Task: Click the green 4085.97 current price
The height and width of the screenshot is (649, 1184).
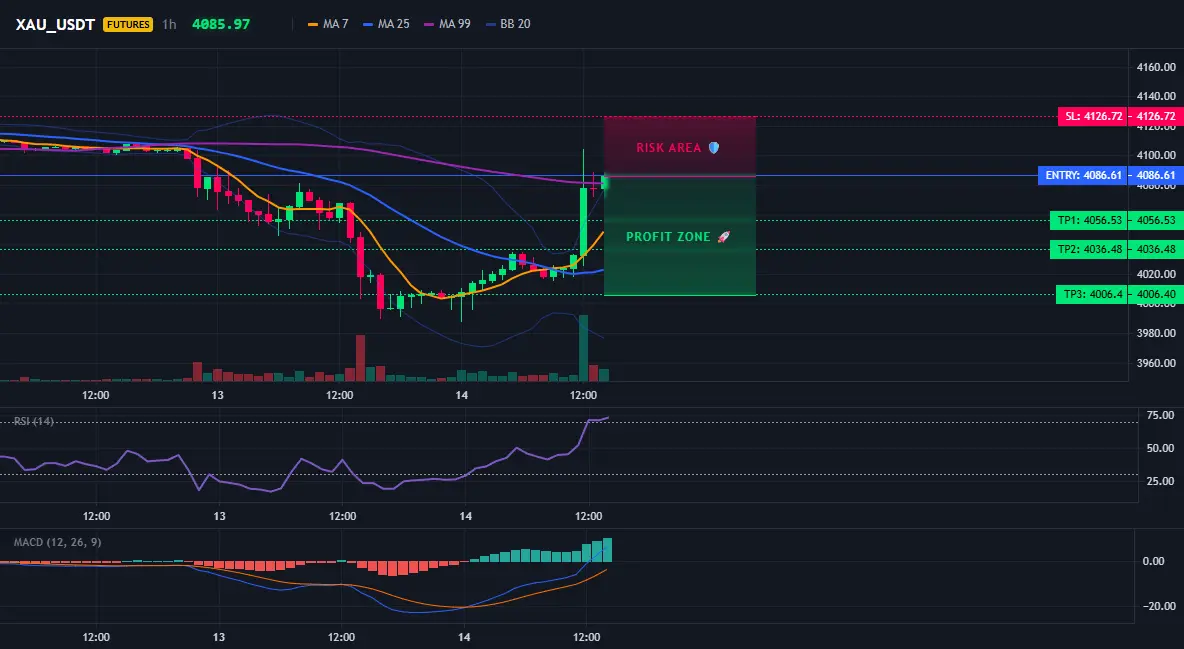Action: pos(220,24)
